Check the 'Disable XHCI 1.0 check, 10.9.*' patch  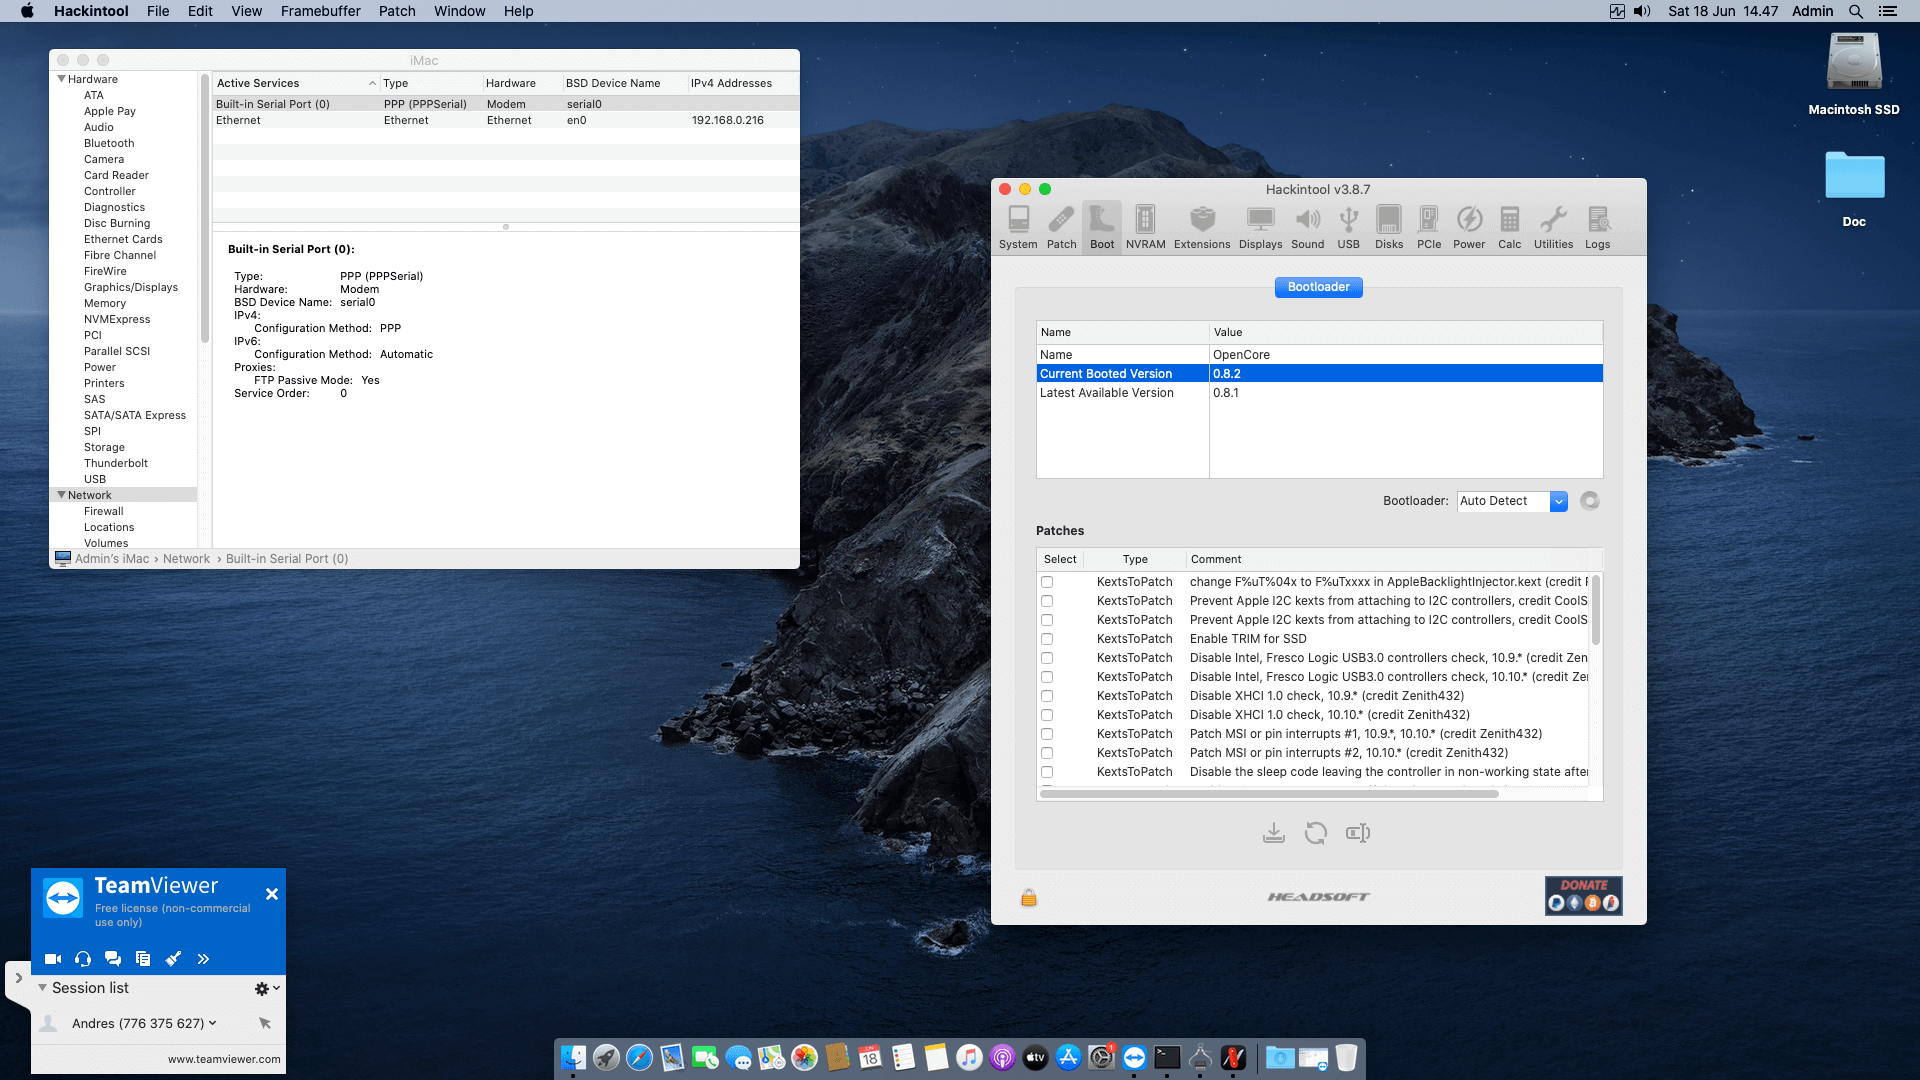[1047, 695]
